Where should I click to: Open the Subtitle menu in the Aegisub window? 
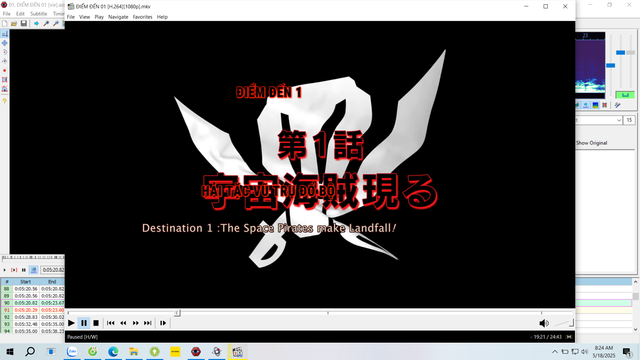click(38, 13)
